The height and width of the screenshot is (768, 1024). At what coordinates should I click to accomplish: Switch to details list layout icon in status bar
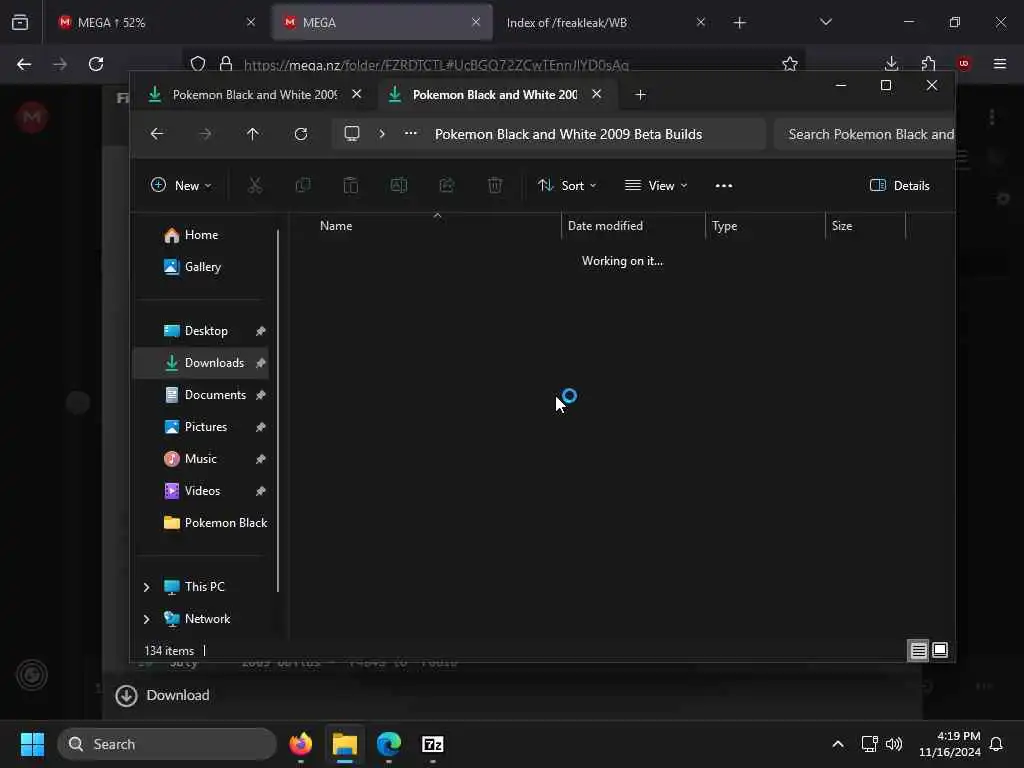coord(918,650)
